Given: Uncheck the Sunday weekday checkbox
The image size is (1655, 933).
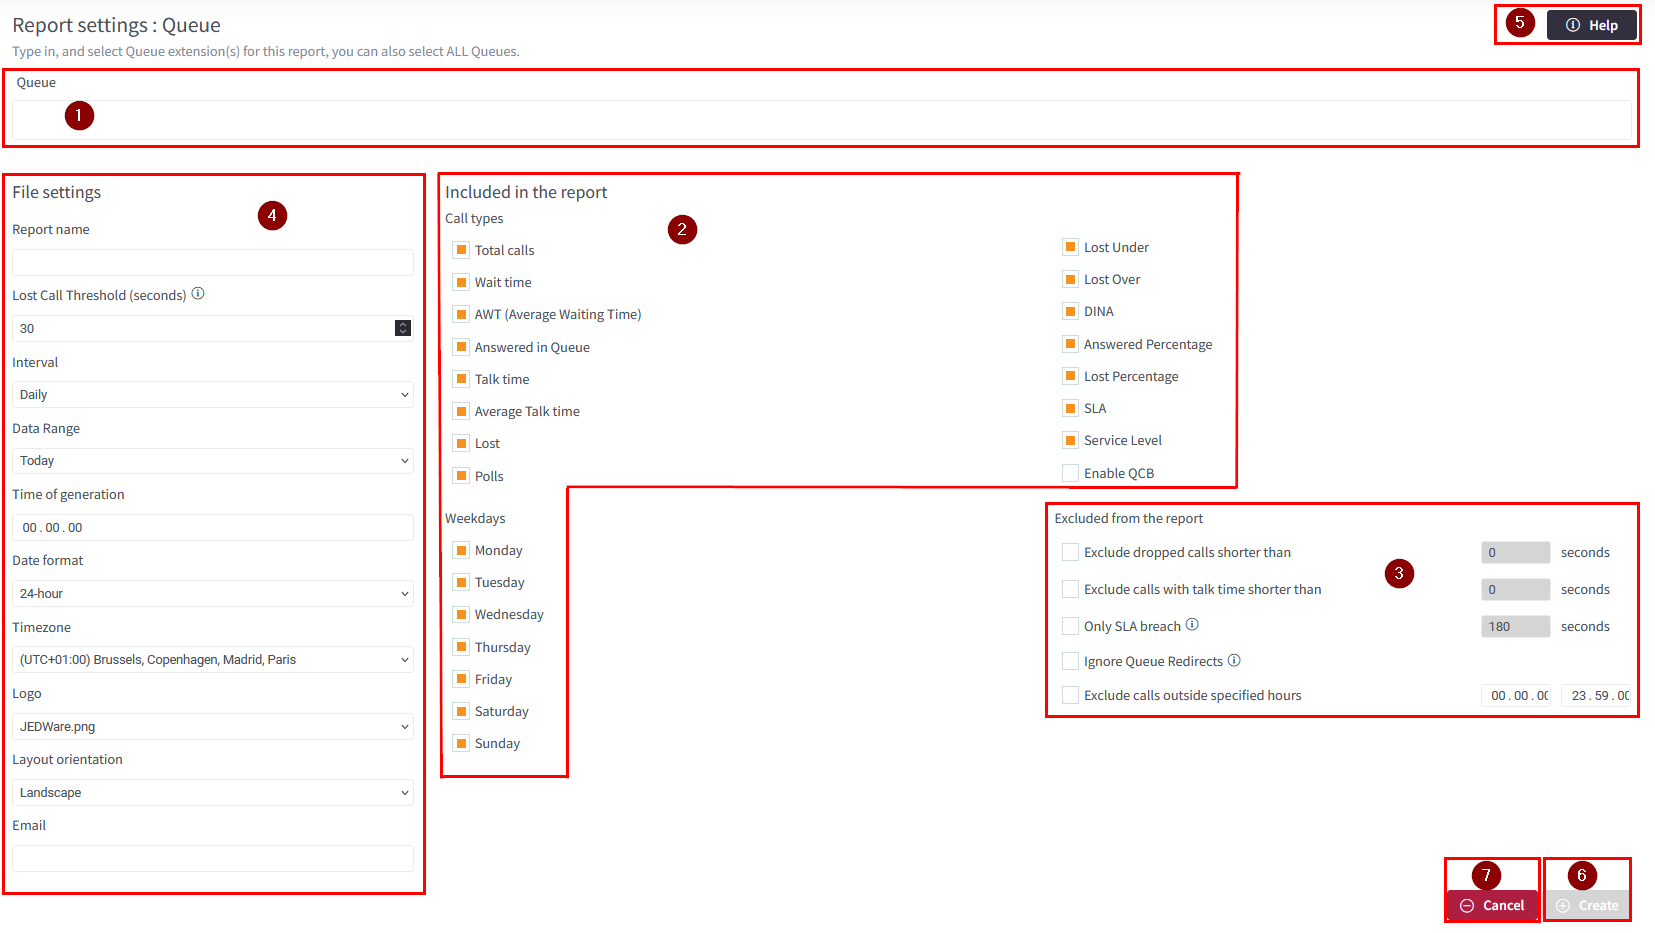Looking at the screenshot, I should 461,743.
